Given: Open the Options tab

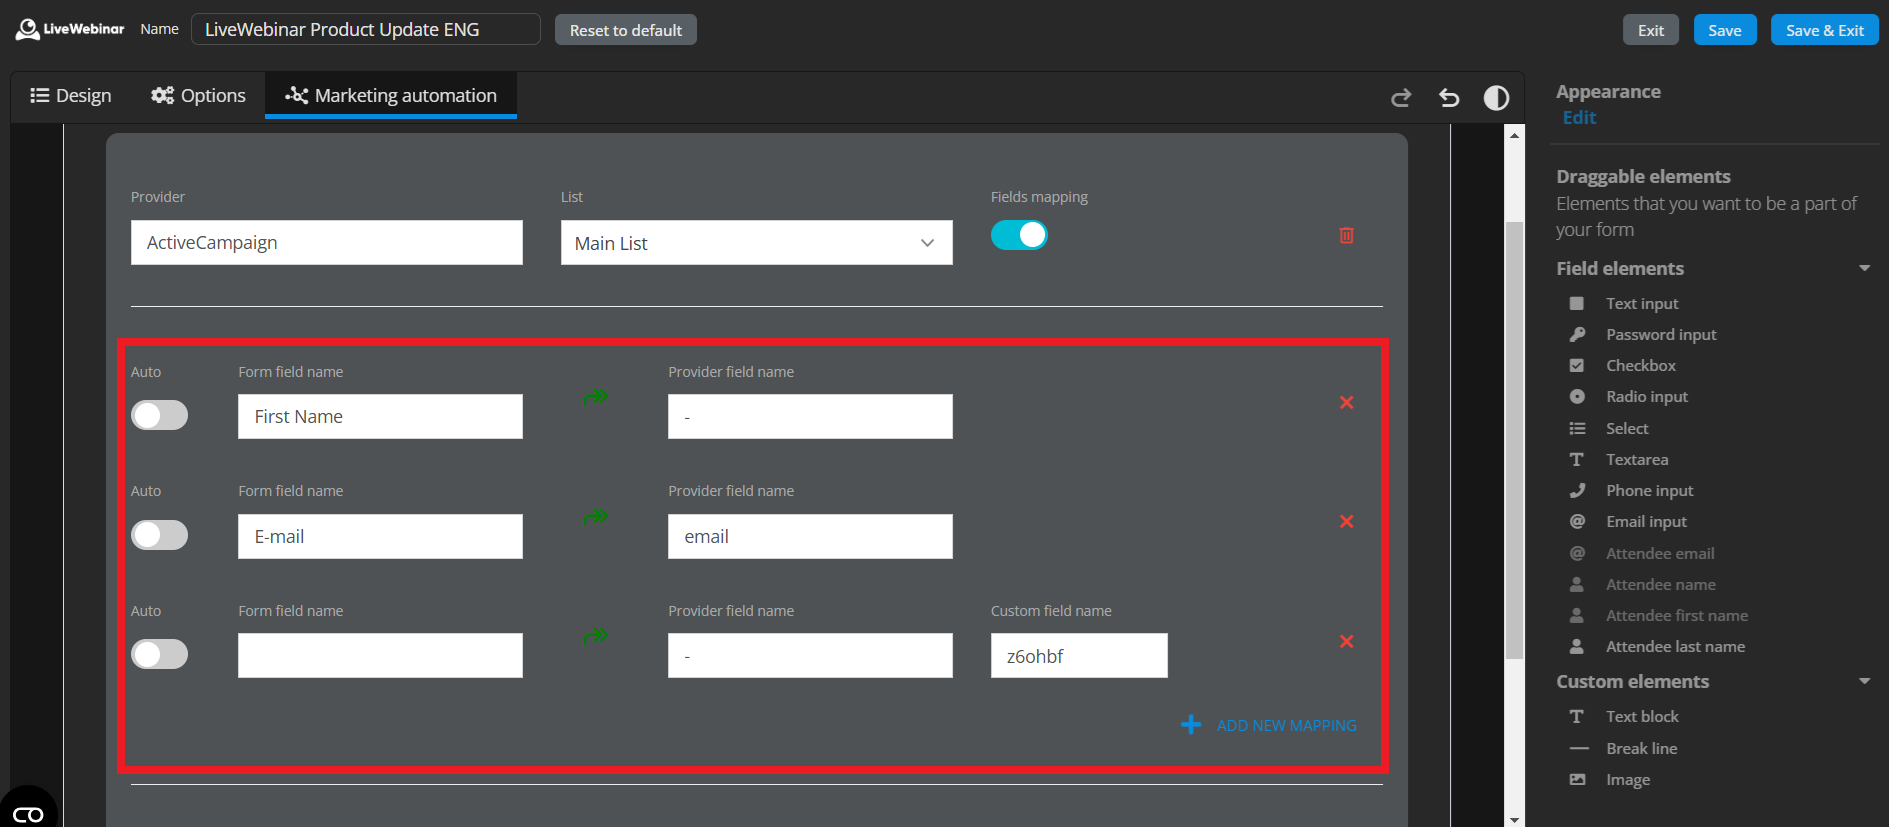Looking at the screenshot, I should click(x=198, y=96).
